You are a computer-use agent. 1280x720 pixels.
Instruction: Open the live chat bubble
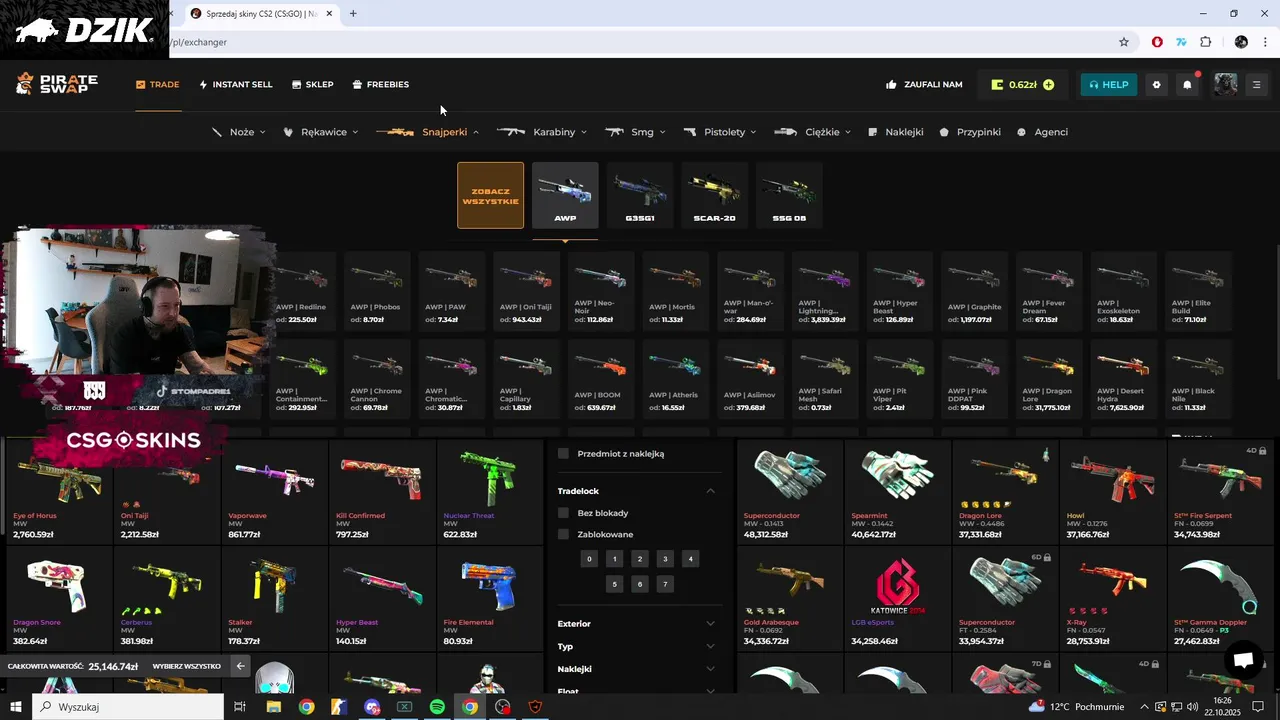[x=1243, y=660]
